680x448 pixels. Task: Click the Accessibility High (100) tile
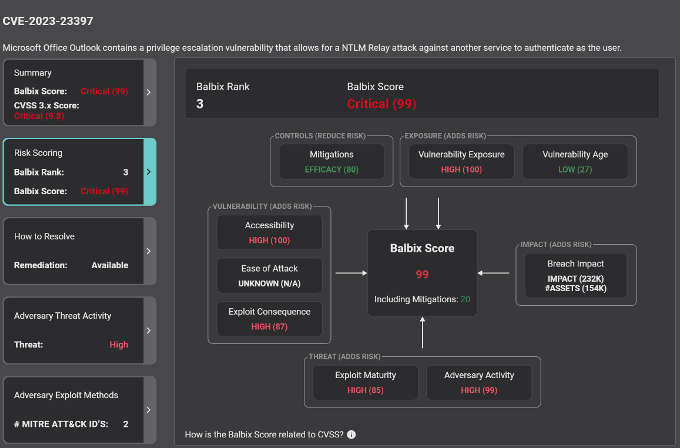coord(269,232)
